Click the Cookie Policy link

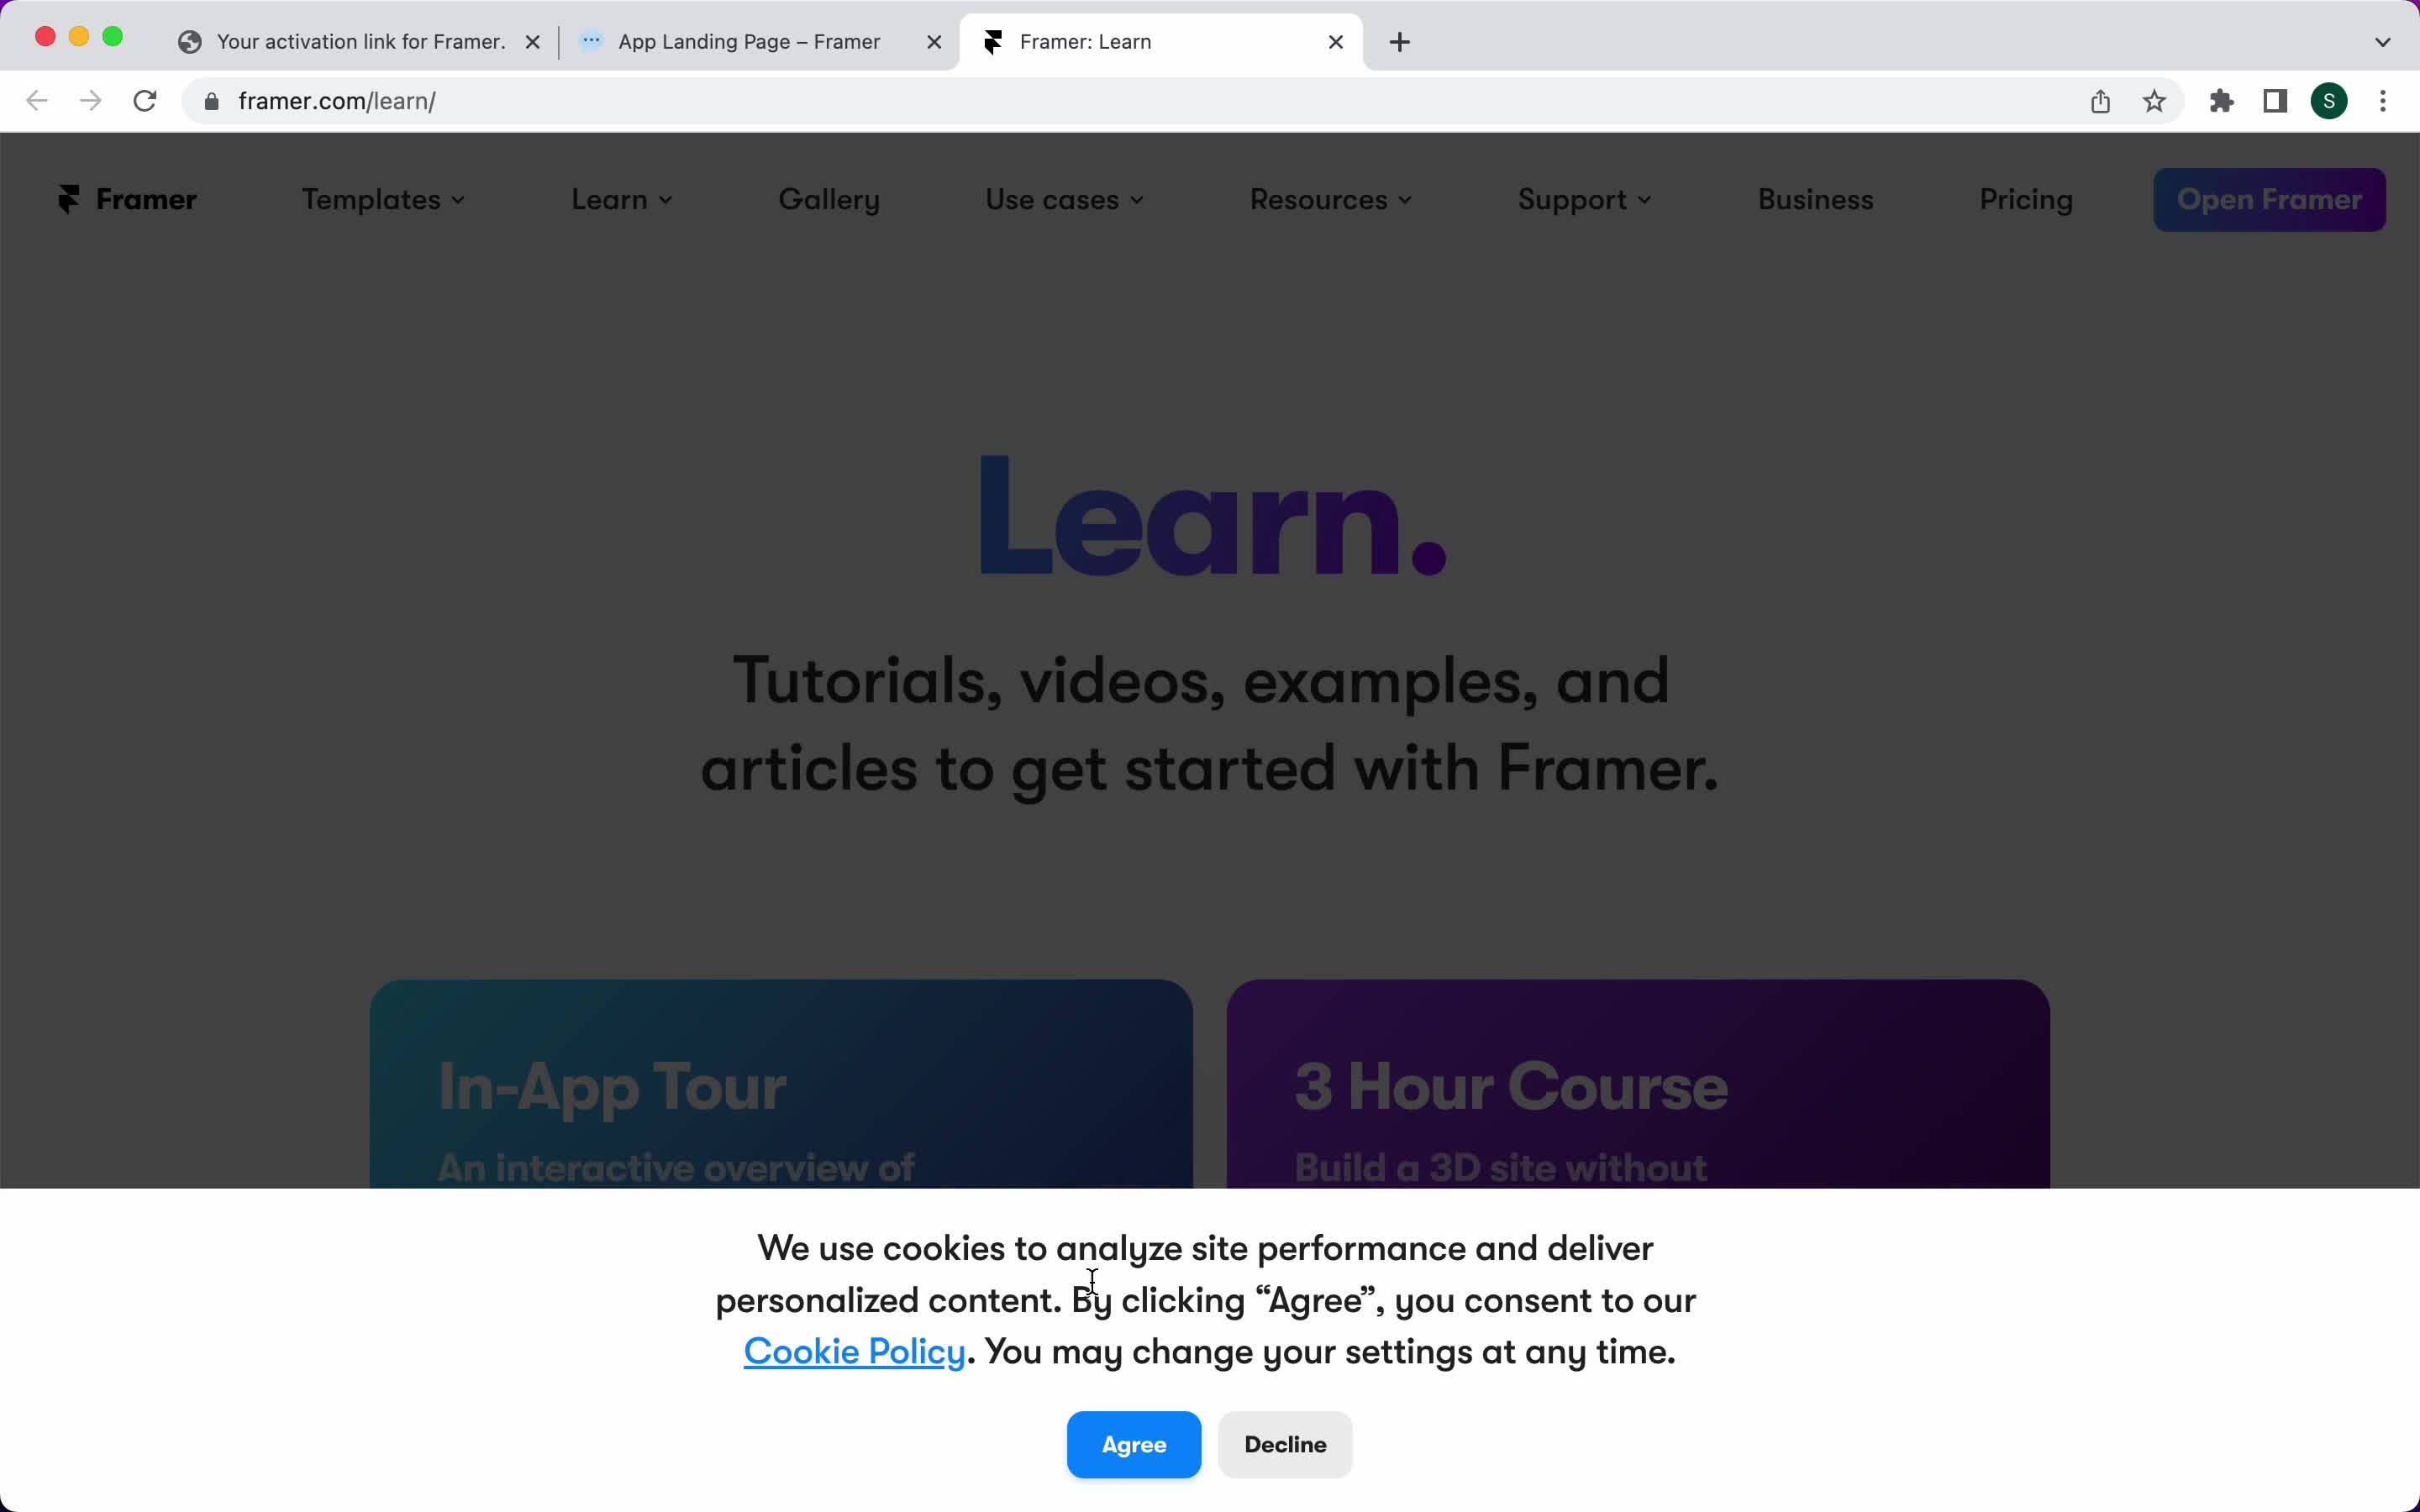(854, 1350)
